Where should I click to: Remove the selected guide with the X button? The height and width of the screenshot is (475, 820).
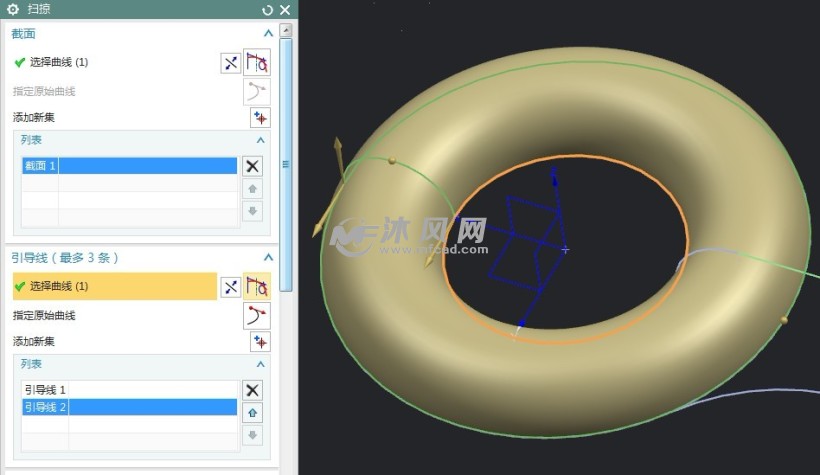coord(253,390)
